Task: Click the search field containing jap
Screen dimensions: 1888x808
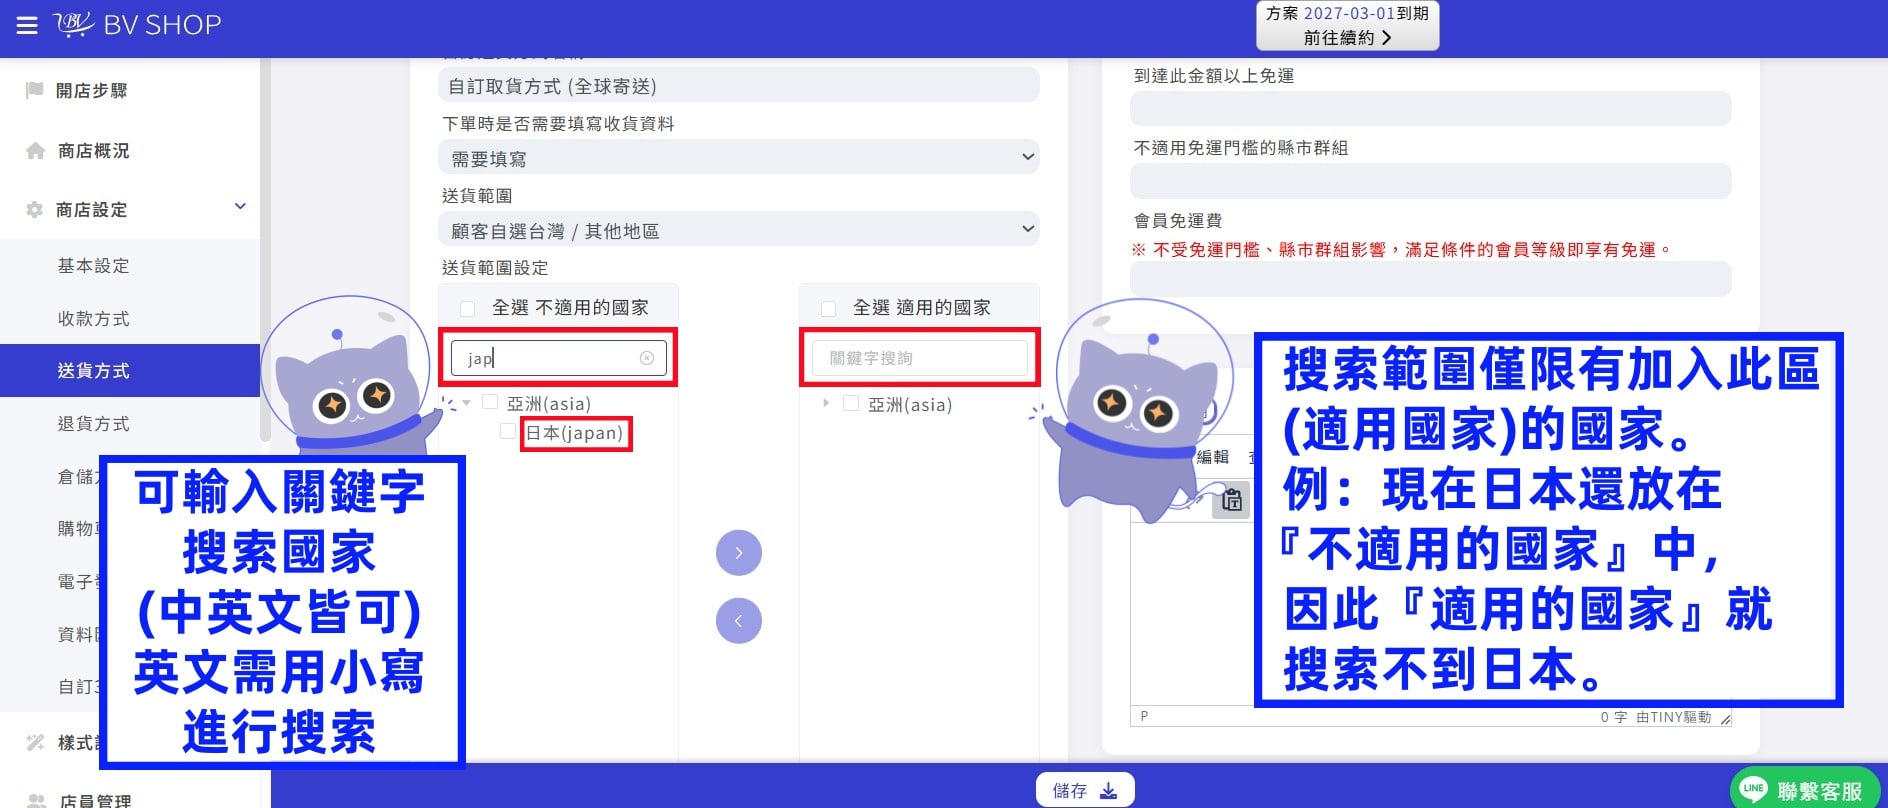Action: point(559,358)
